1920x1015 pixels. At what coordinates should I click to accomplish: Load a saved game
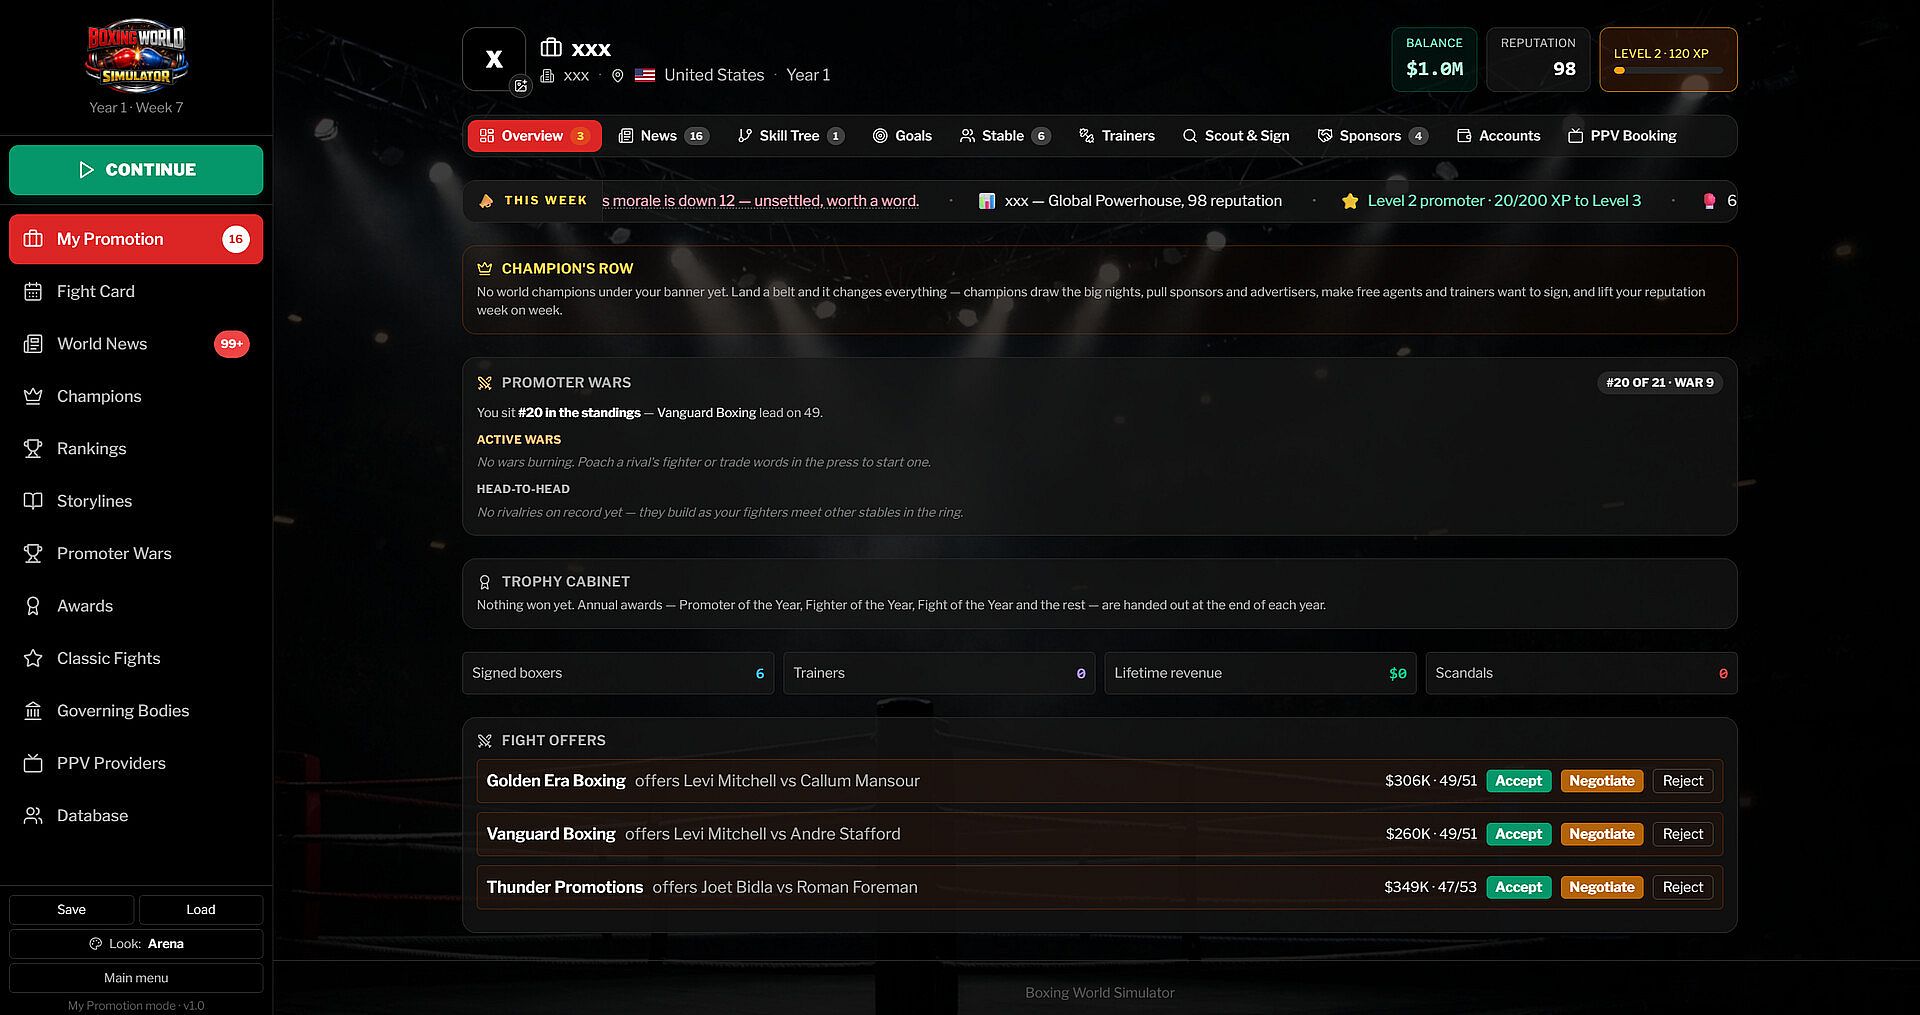point(201,910)
